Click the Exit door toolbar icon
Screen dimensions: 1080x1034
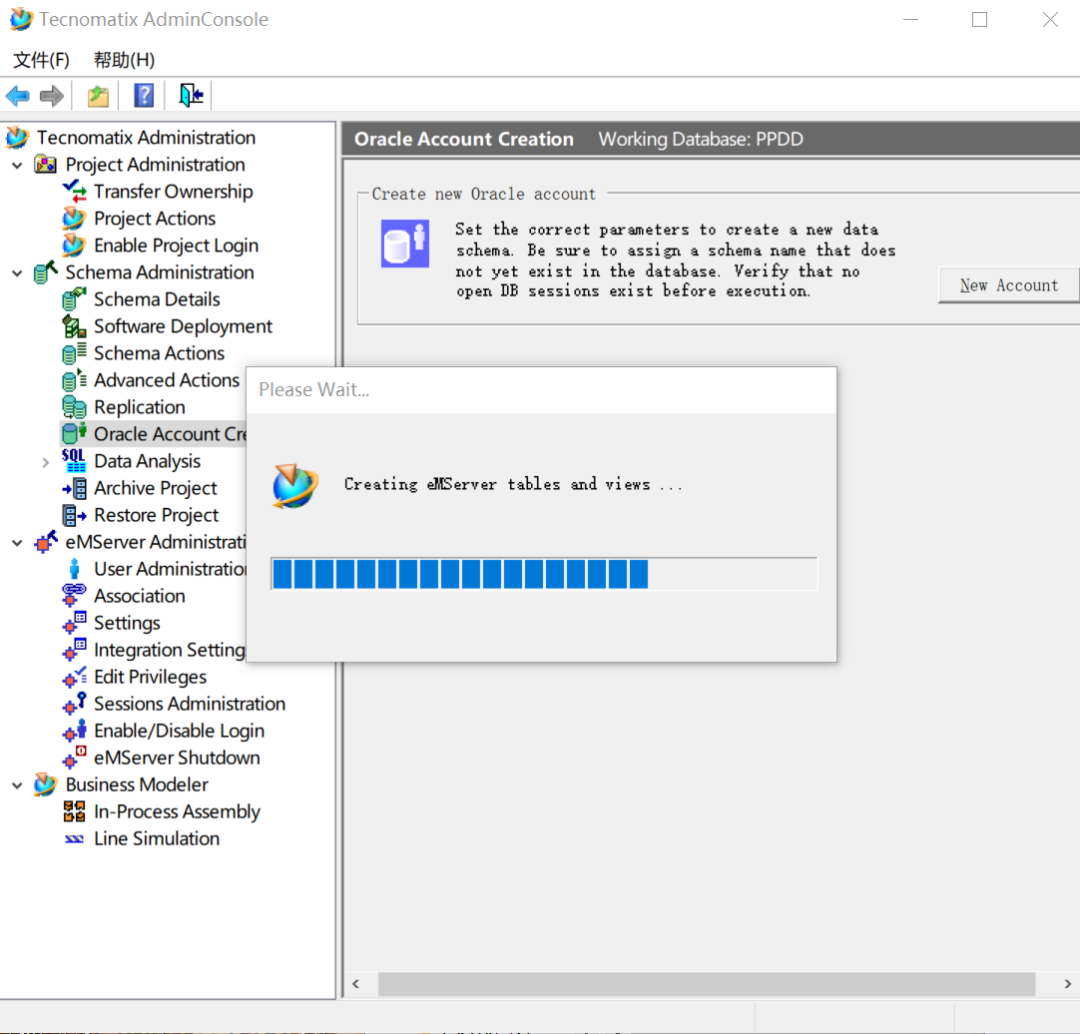pos(191,96)
